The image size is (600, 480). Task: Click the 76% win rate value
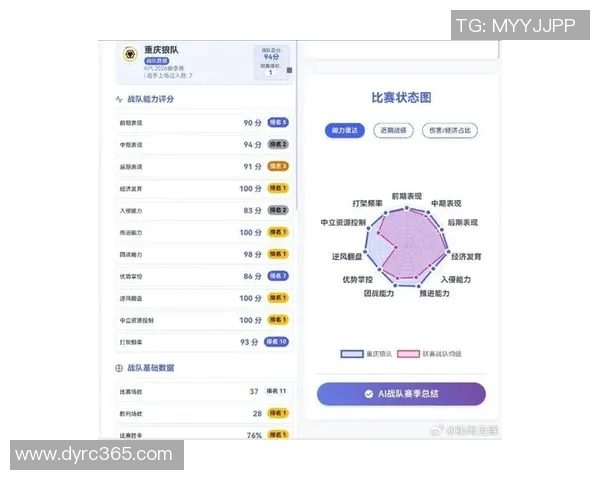254,435
